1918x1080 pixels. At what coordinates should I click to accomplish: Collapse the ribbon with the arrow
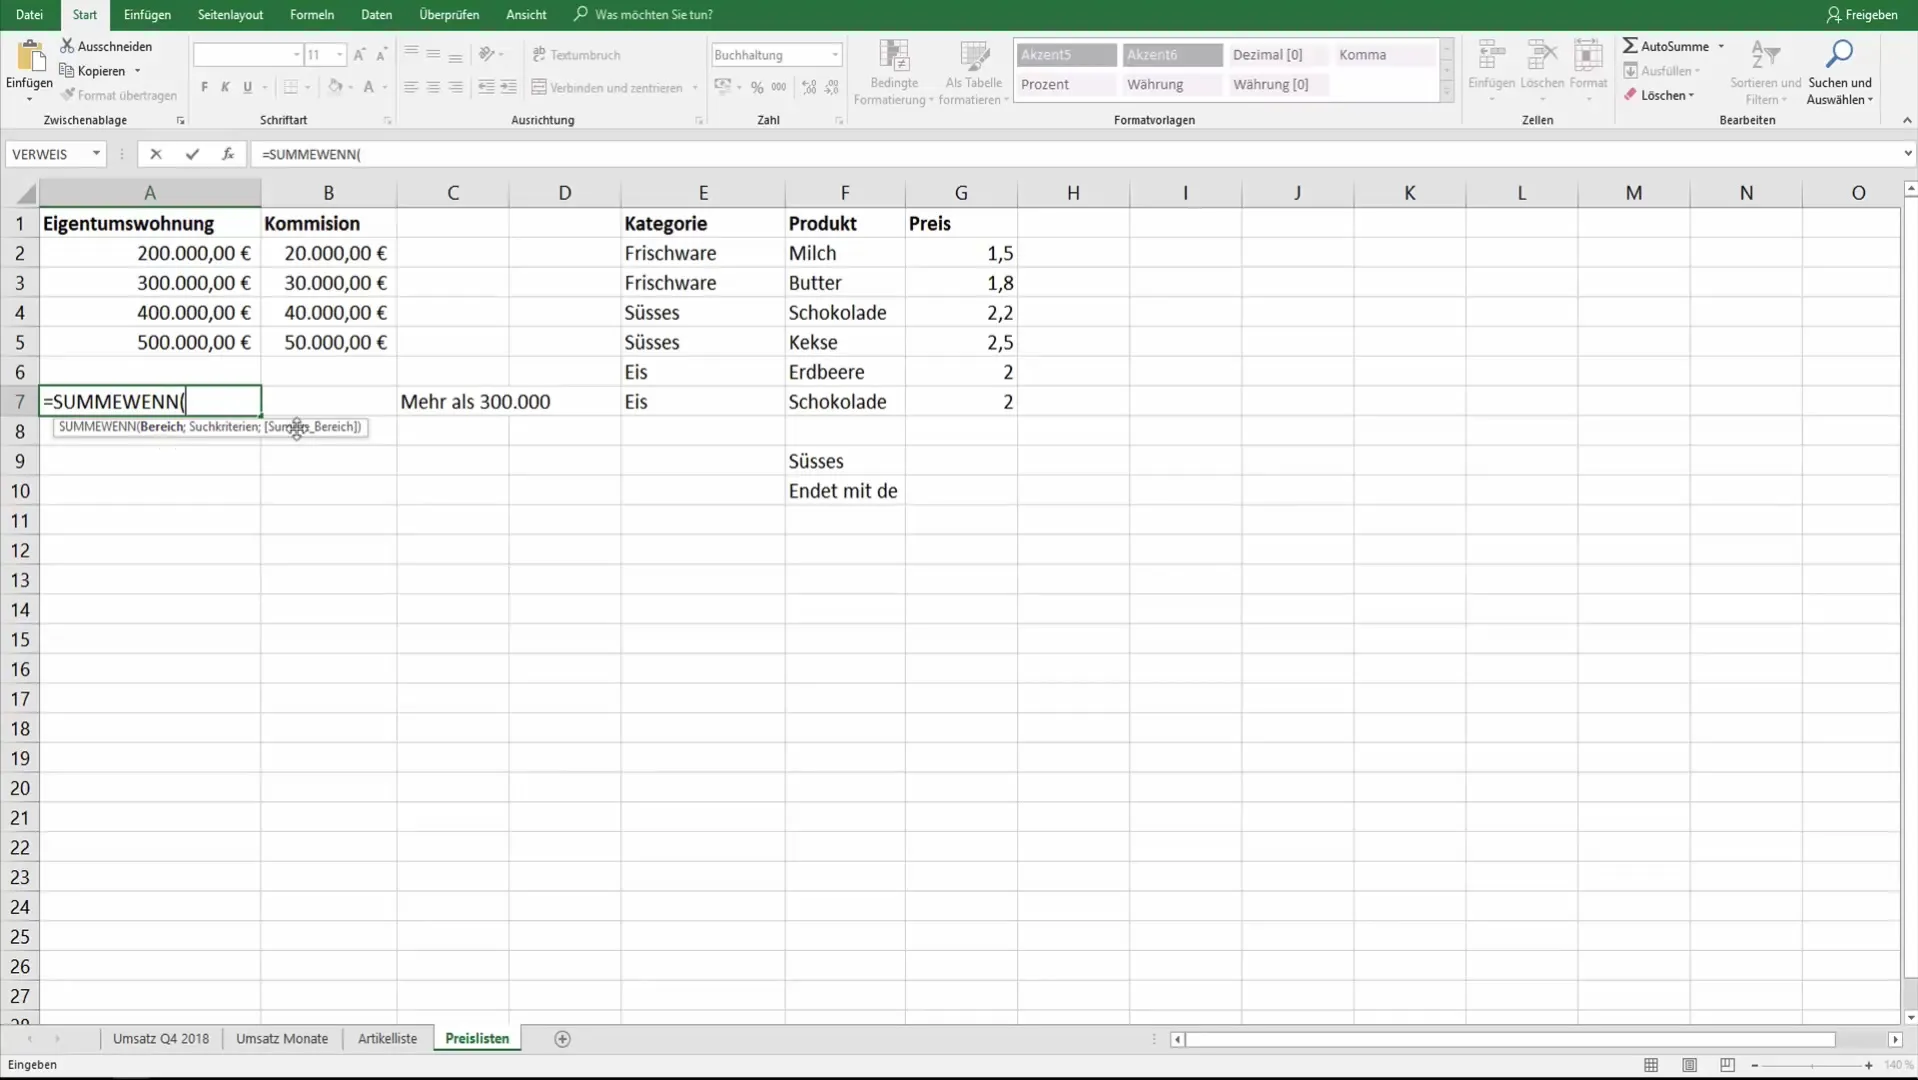[1907, 120]
